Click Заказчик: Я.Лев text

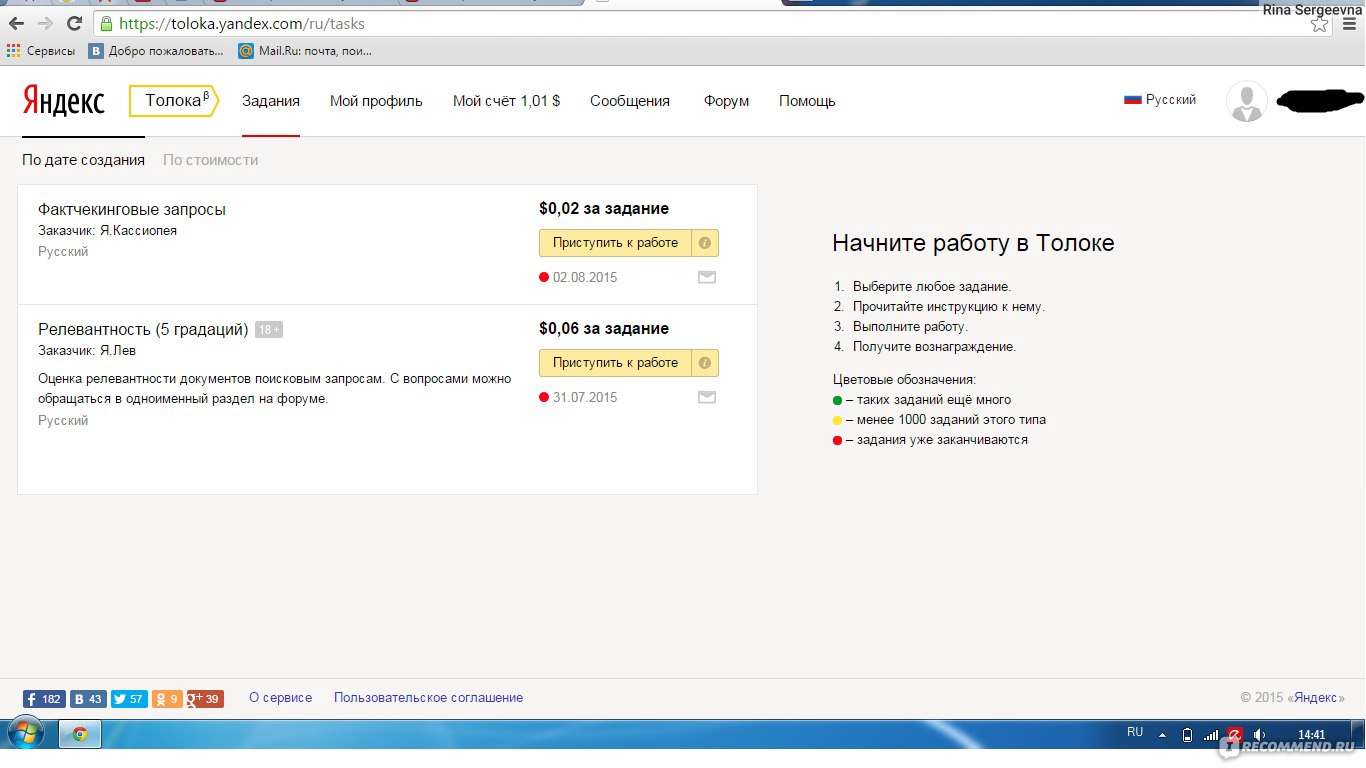coord(87,351)
